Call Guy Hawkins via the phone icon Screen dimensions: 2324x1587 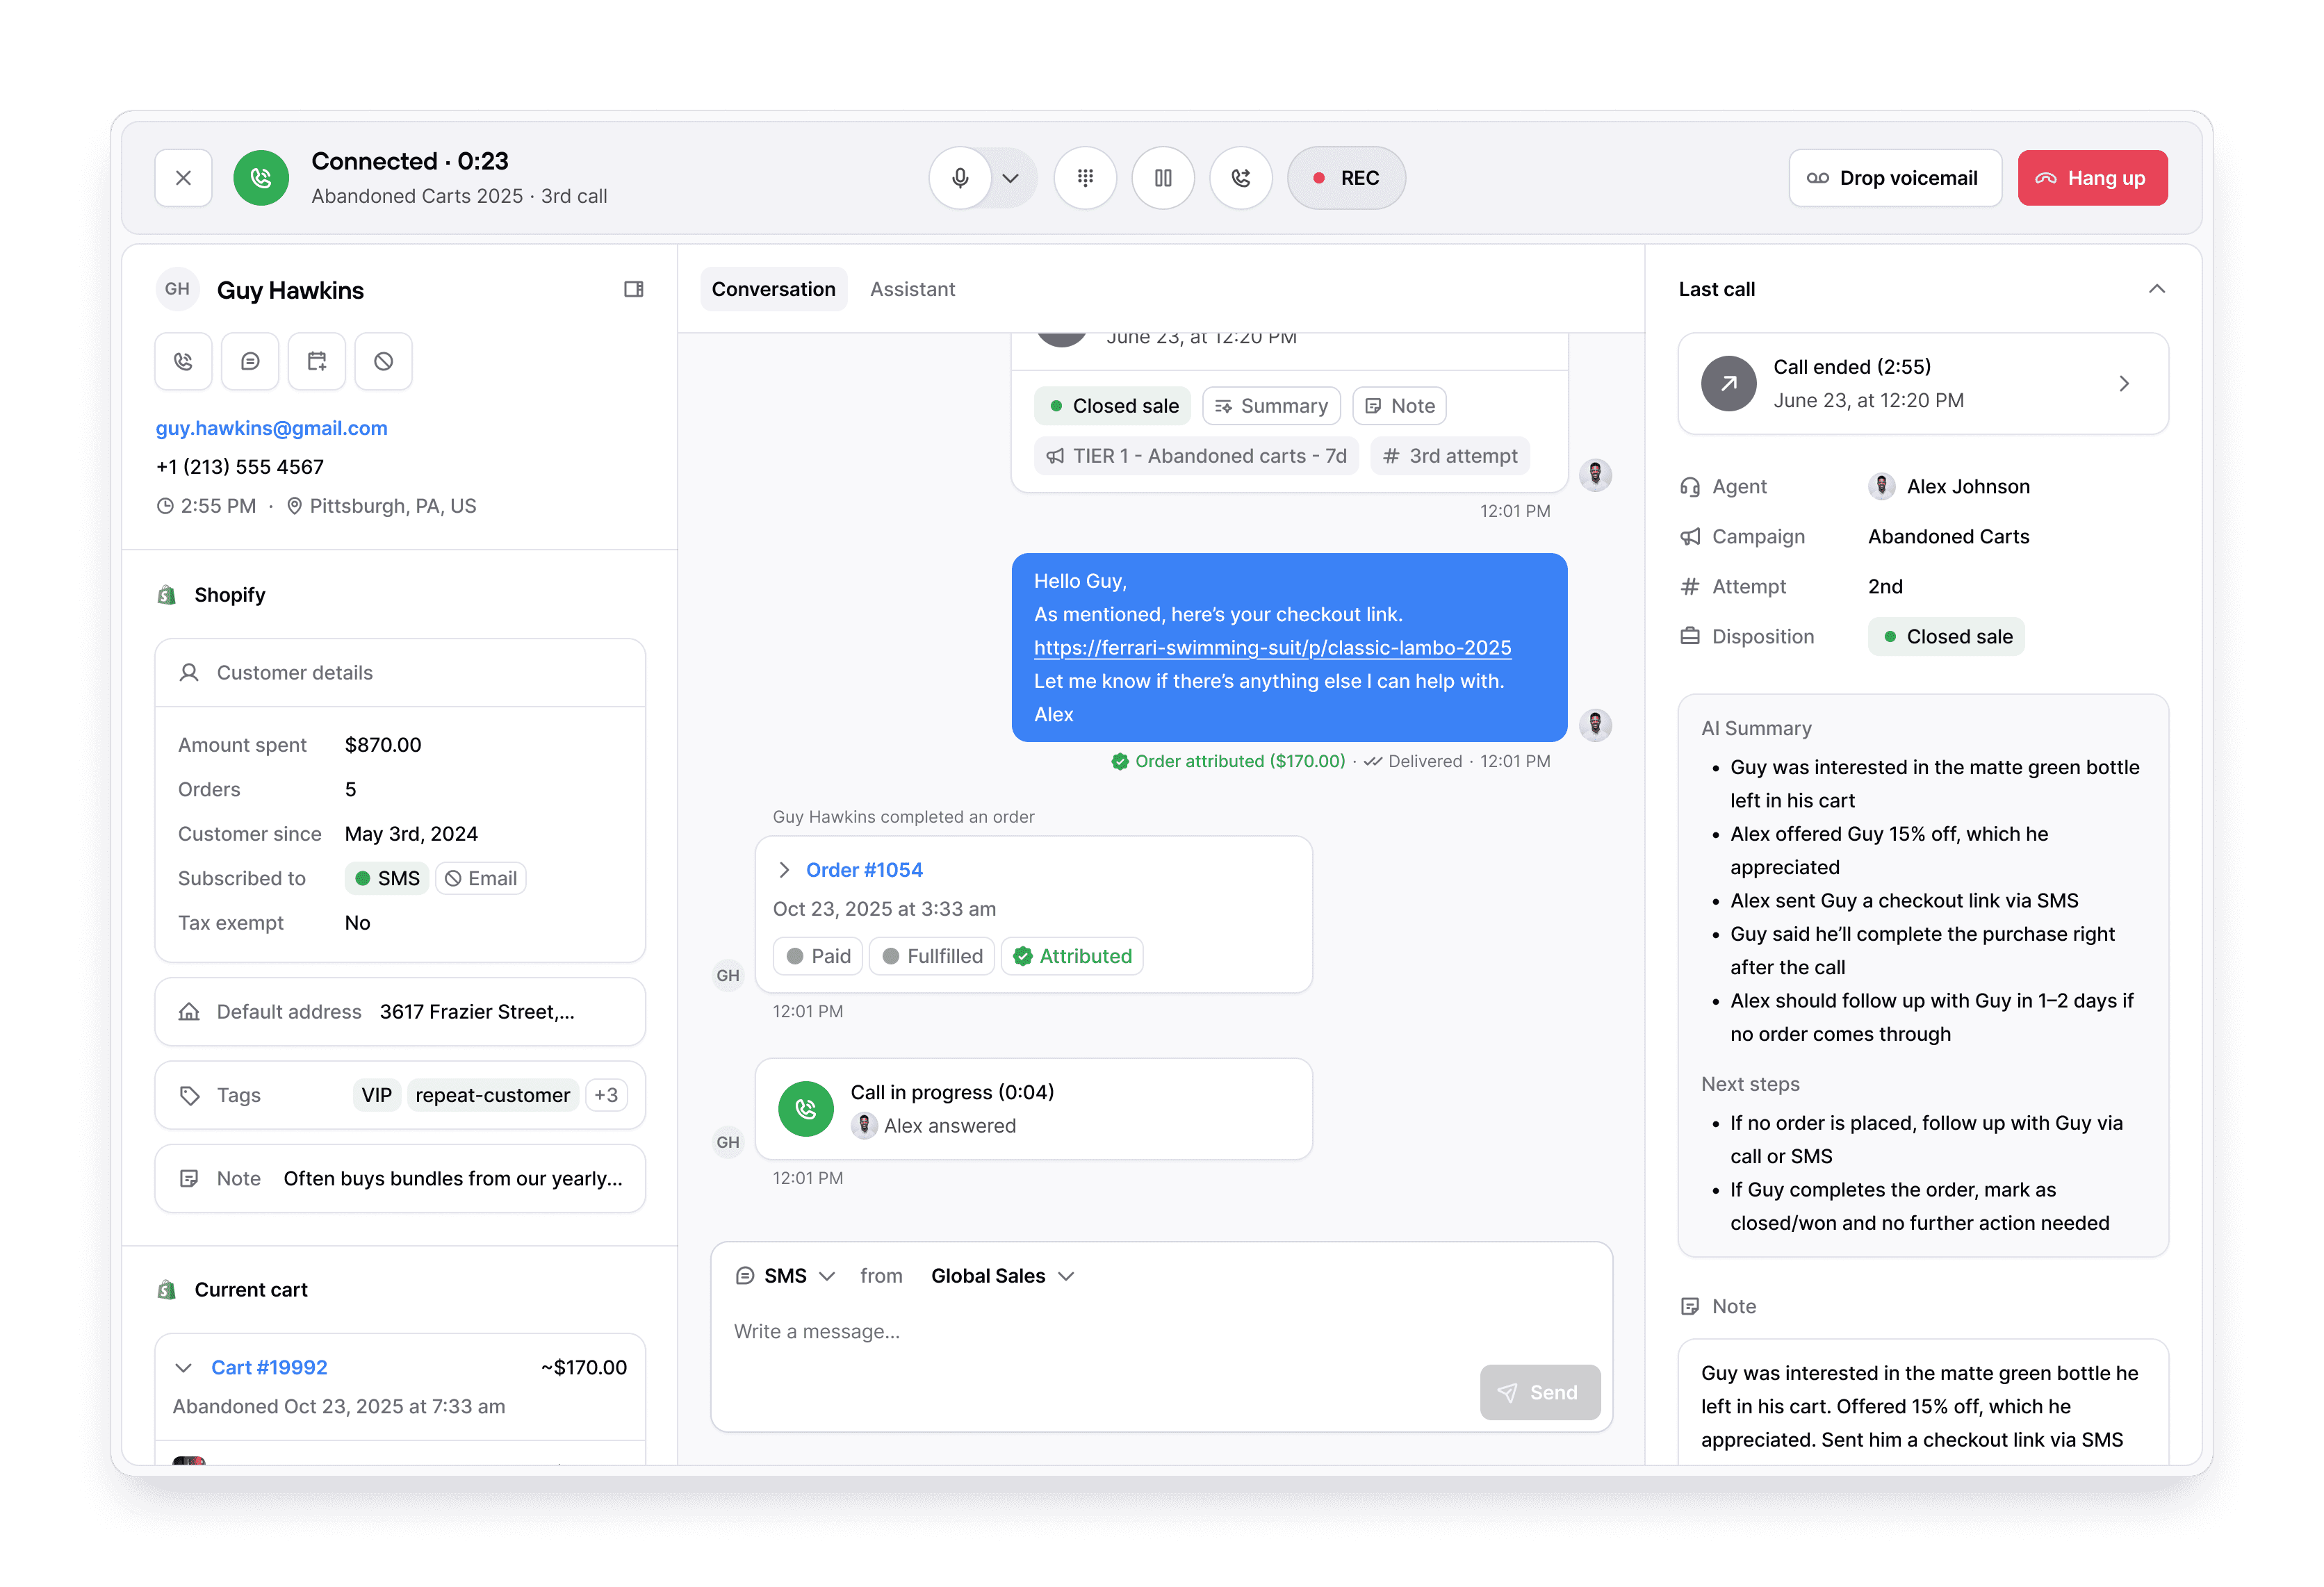183,361
